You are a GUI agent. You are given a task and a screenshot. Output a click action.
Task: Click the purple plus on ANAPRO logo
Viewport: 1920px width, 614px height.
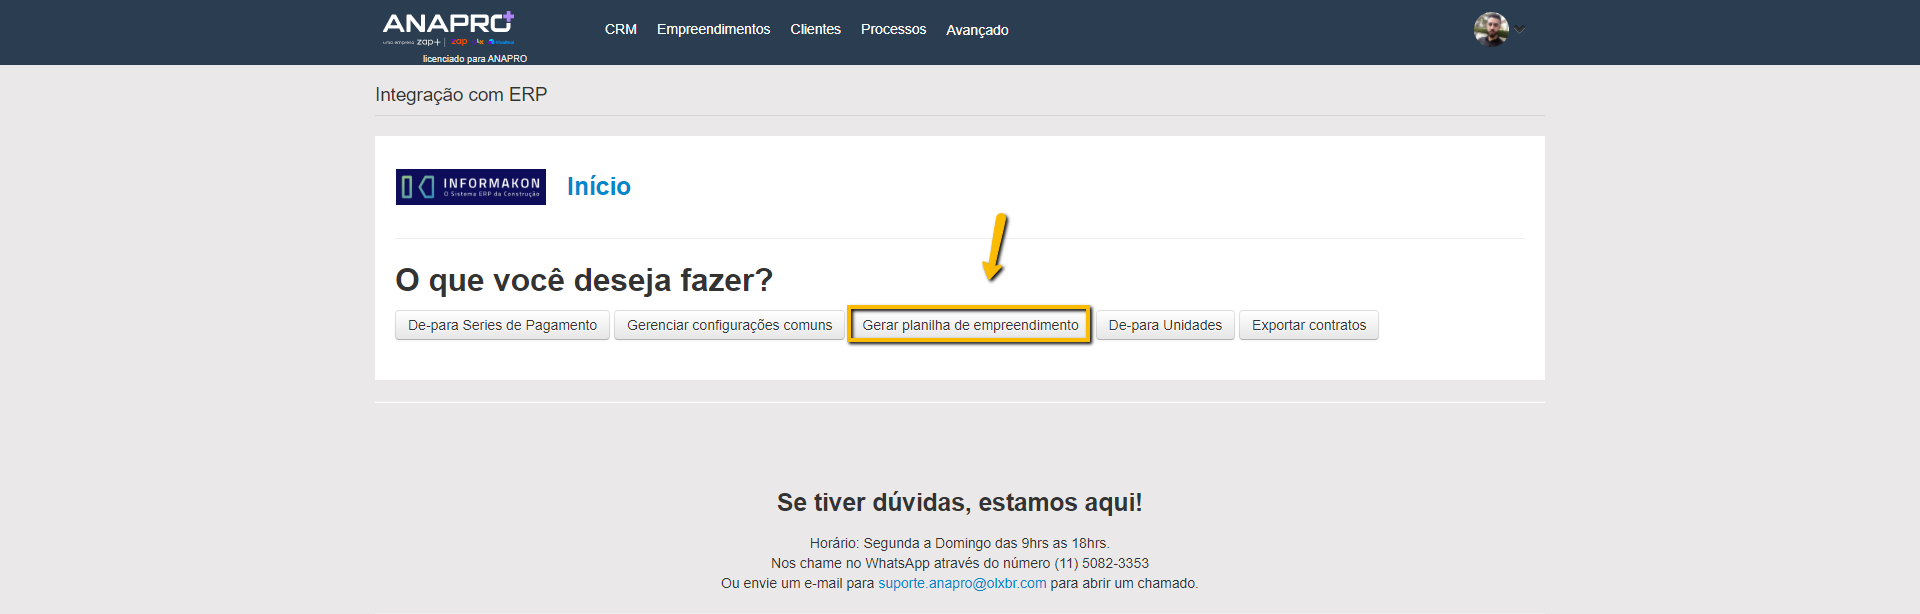click(508, 16)
